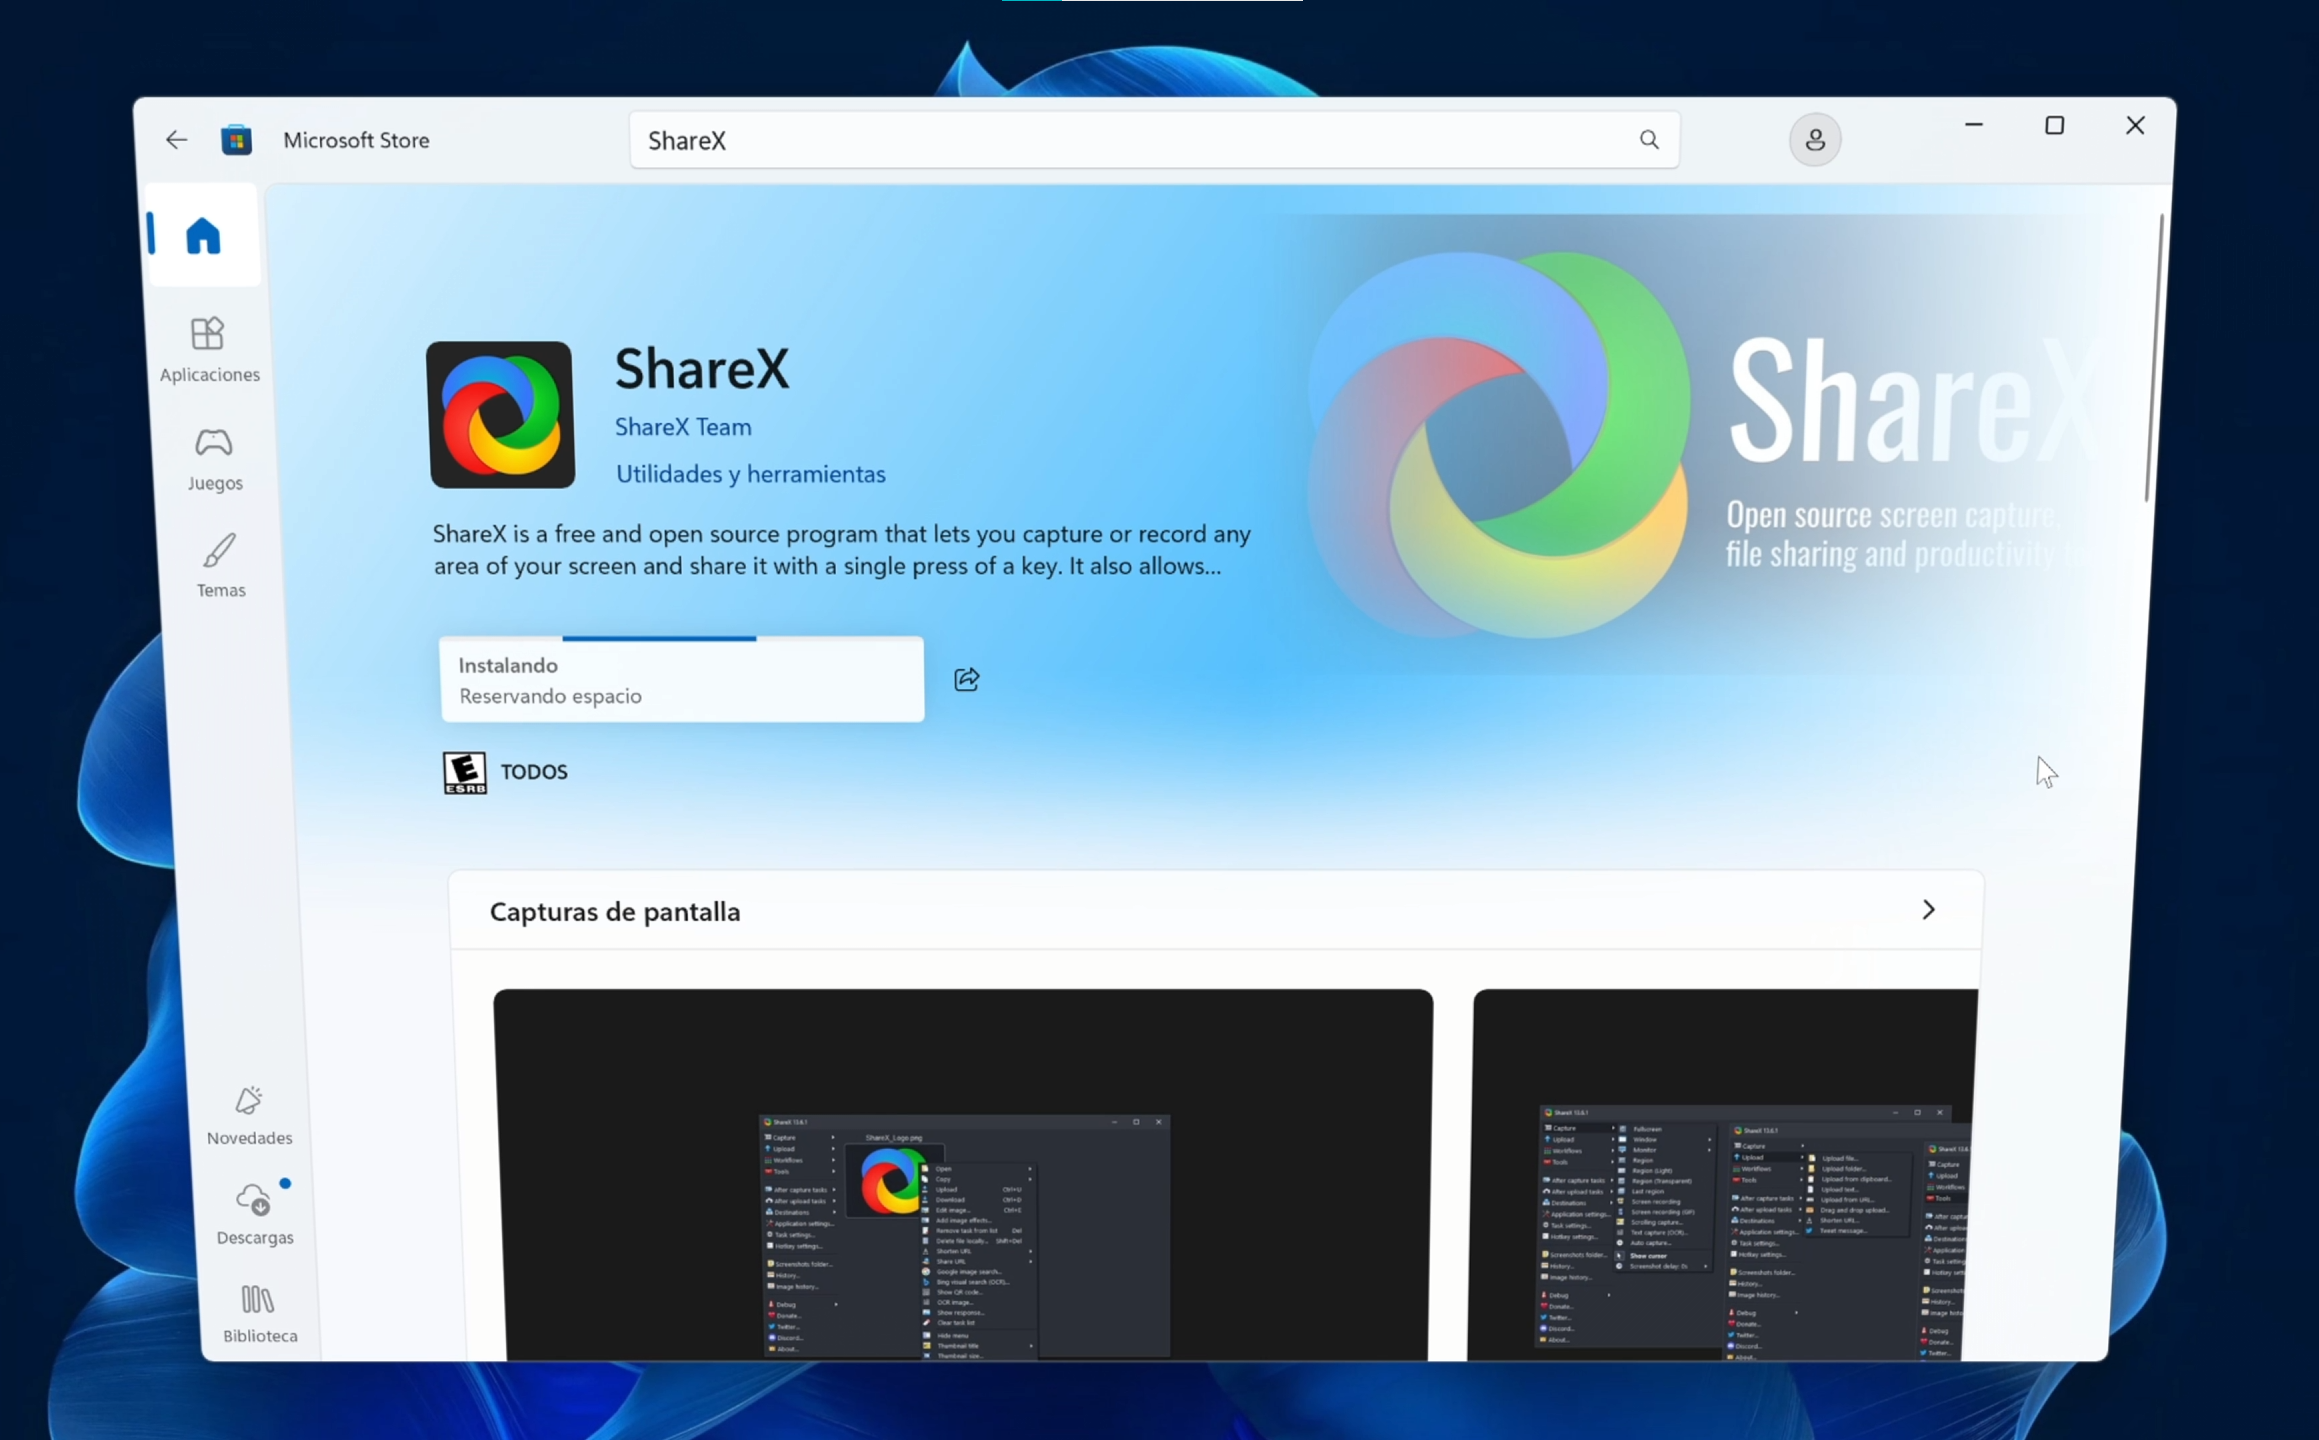Open Utilidades y herramientas category link

(x=750, y=474)
